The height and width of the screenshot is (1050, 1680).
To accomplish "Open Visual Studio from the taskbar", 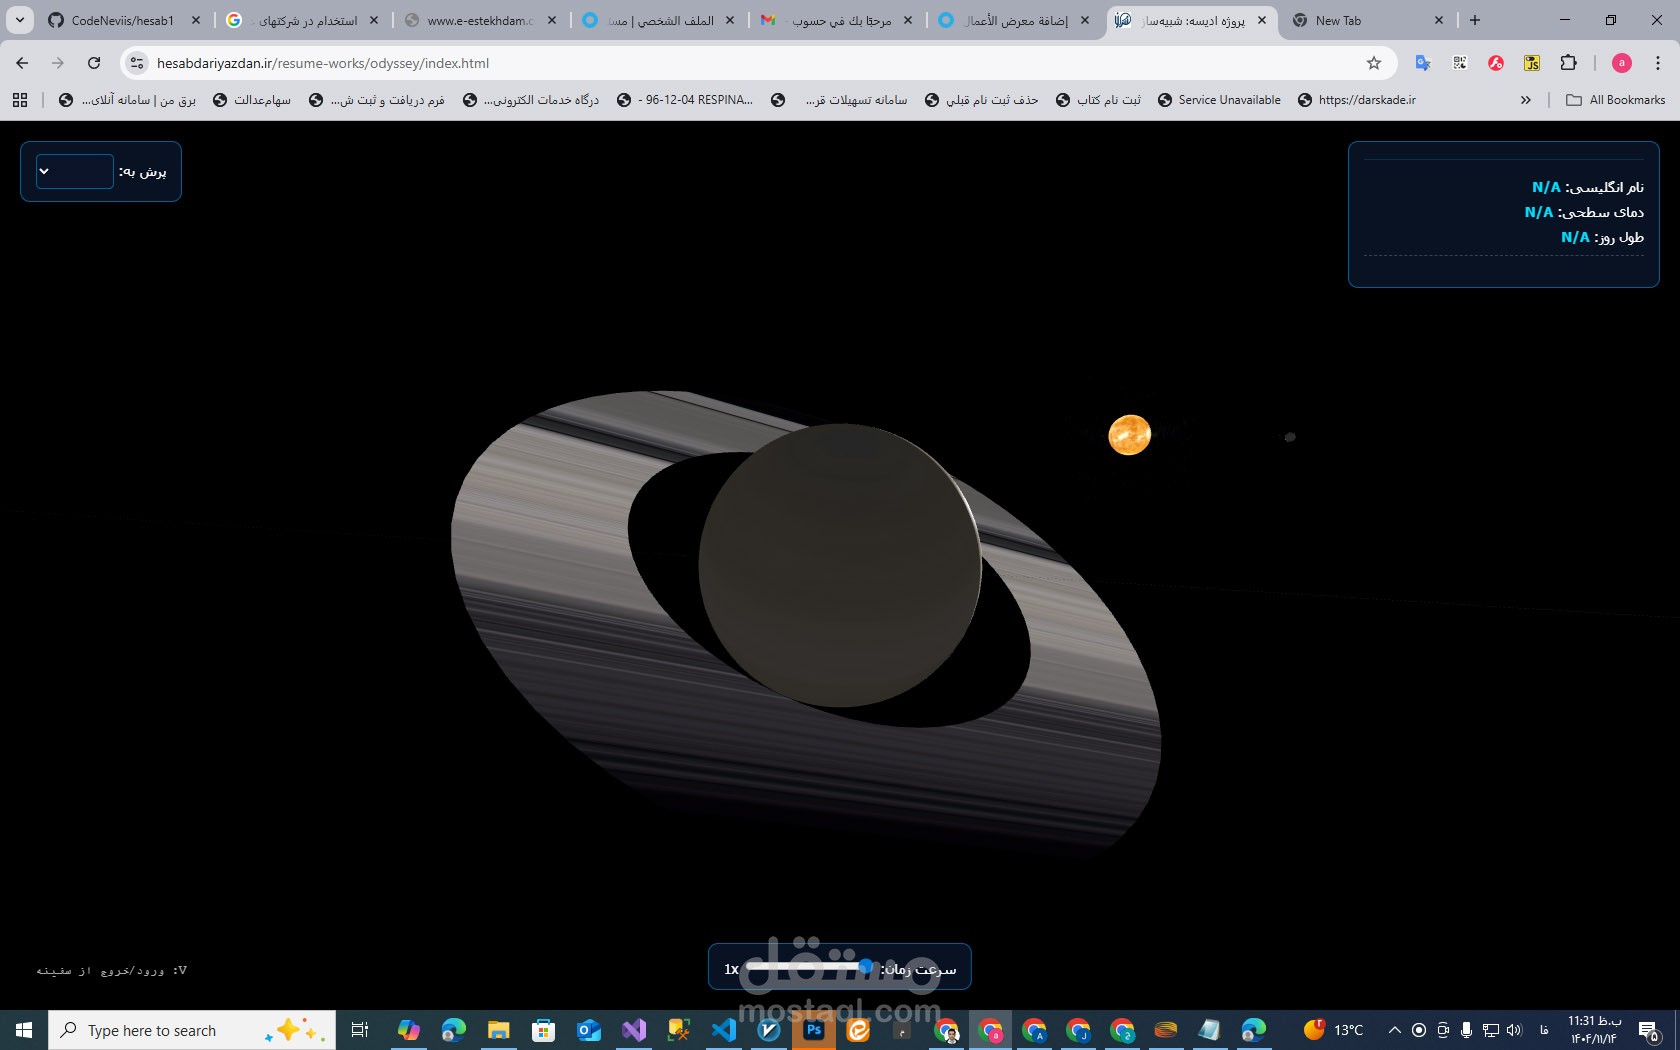I will (634, 1030).
